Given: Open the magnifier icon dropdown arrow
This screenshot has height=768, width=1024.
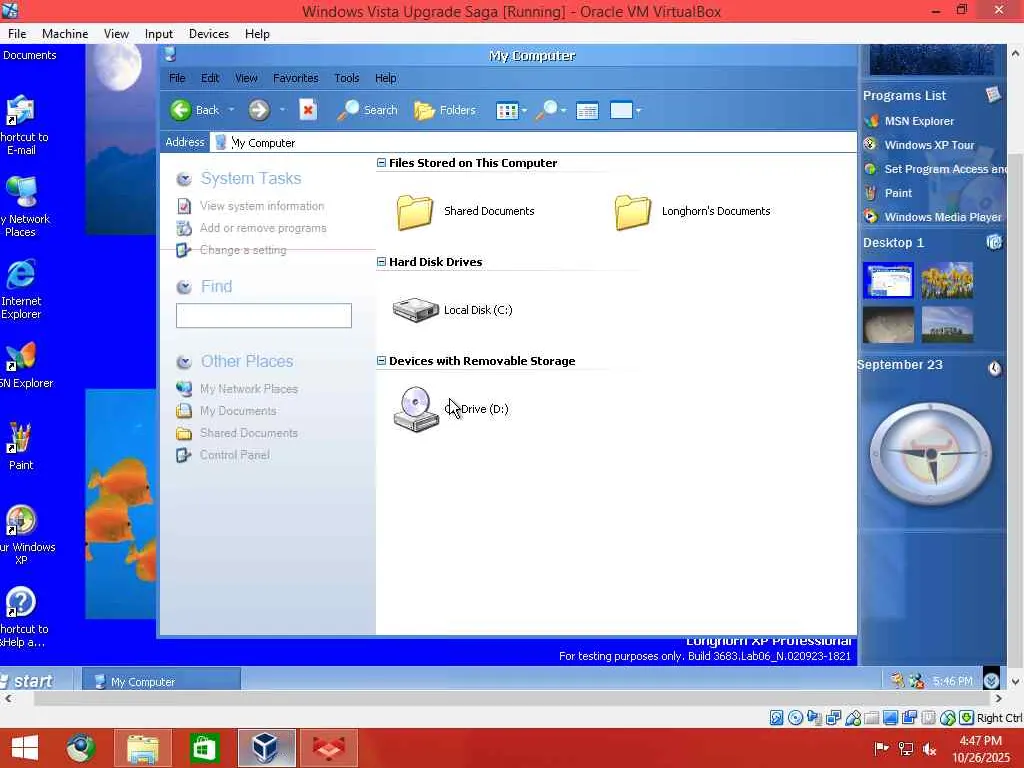Looking at the screenshot, I should 563,110.
